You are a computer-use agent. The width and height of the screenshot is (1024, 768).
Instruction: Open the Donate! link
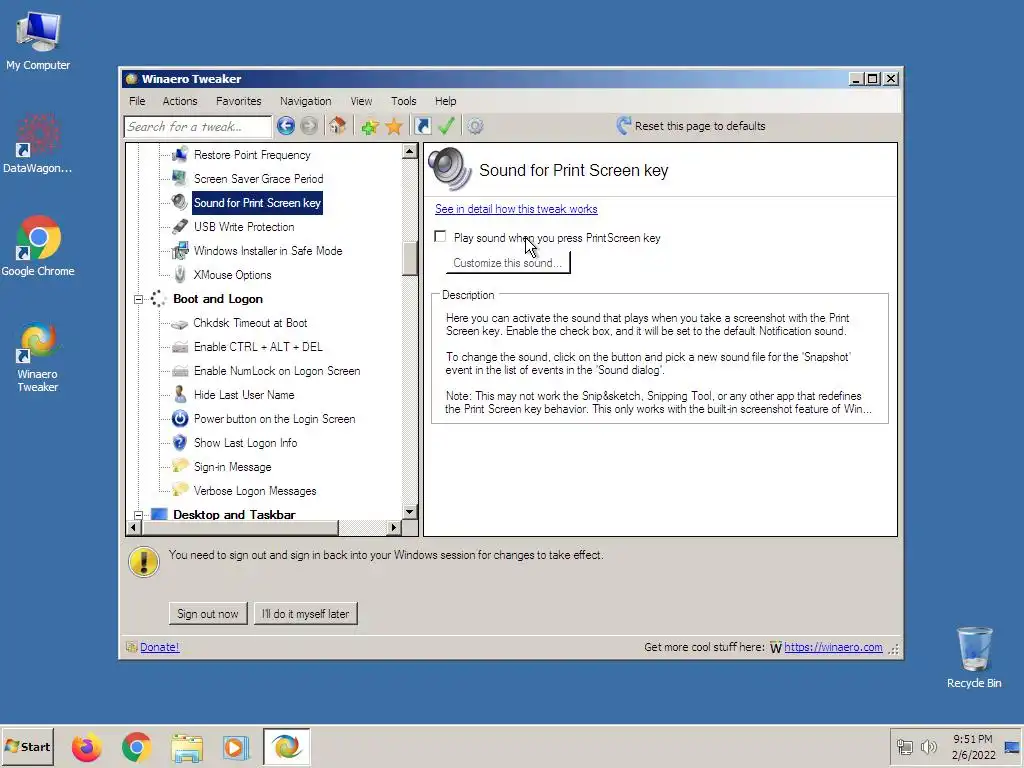pyautogui.click(x=159, y=647)
